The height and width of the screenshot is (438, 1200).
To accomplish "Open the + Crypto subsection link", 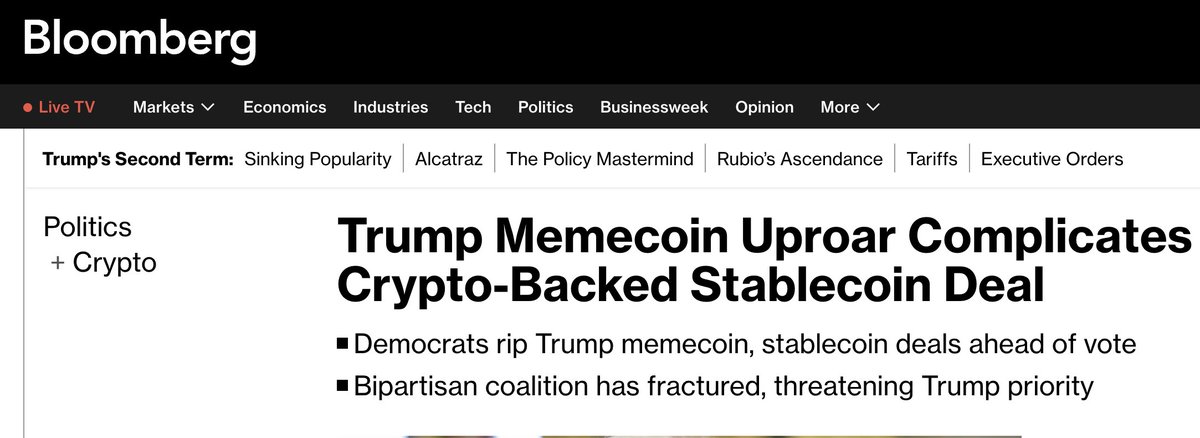I will (x=103, y=263).
